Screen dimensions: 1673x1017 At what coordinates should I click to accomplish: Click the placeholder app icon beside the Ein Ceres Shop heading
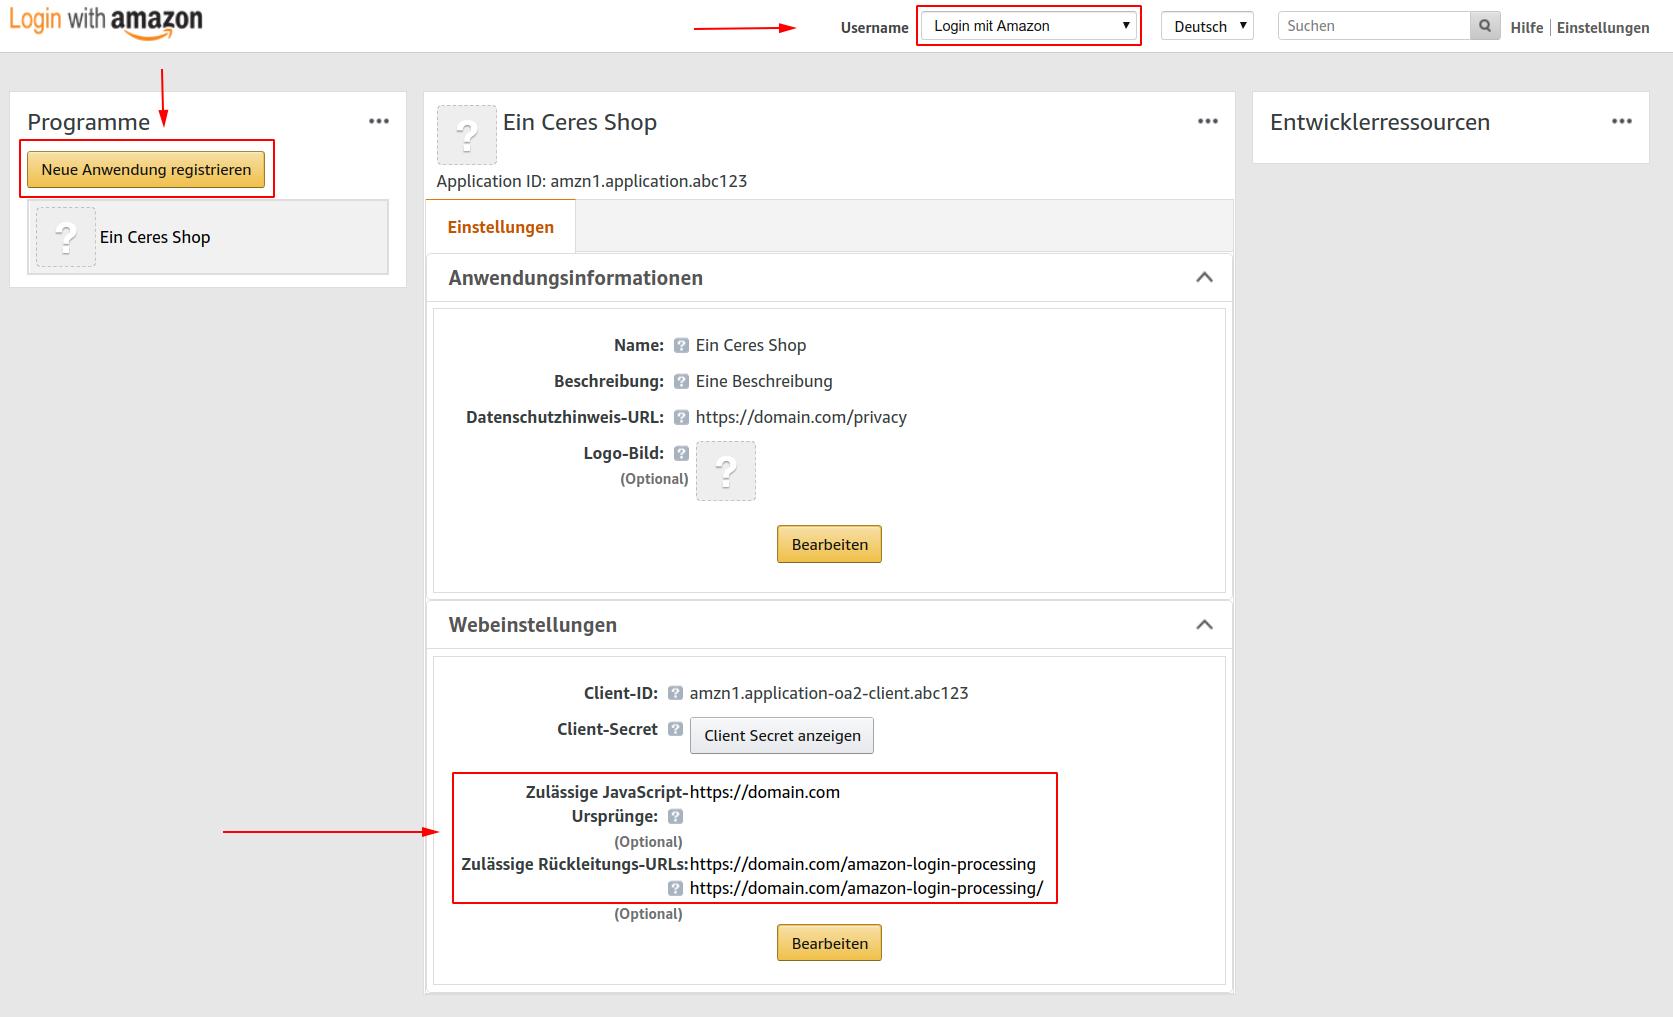[467, 135]
